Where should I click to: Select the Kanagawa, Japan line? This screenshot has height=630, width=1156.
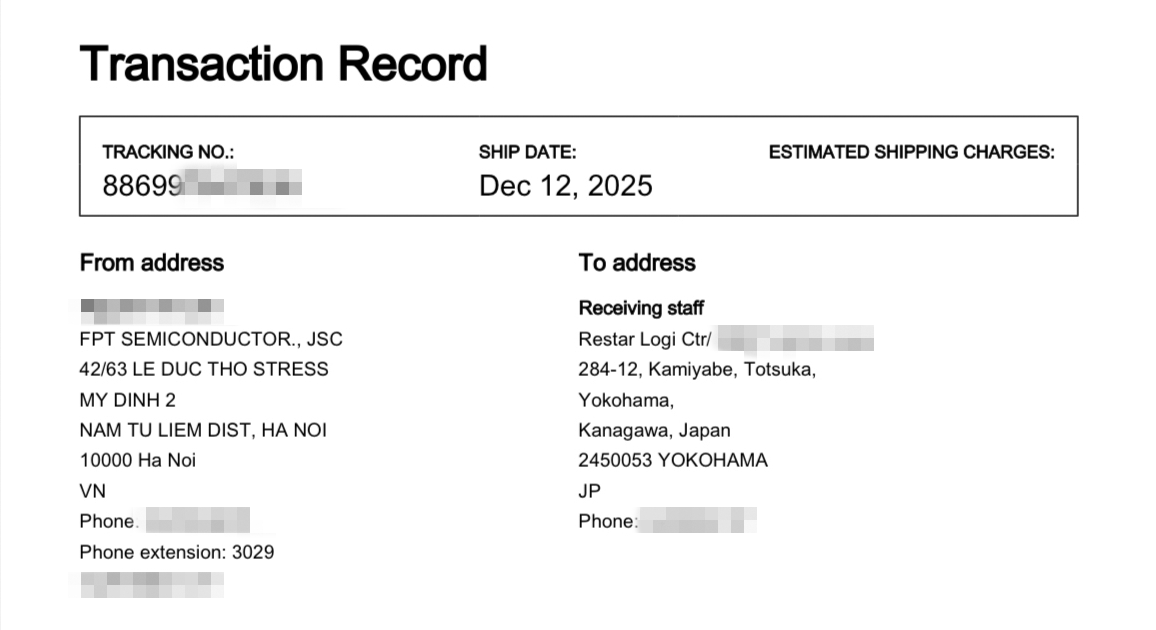pyautogui.click(x=654, y=430)
